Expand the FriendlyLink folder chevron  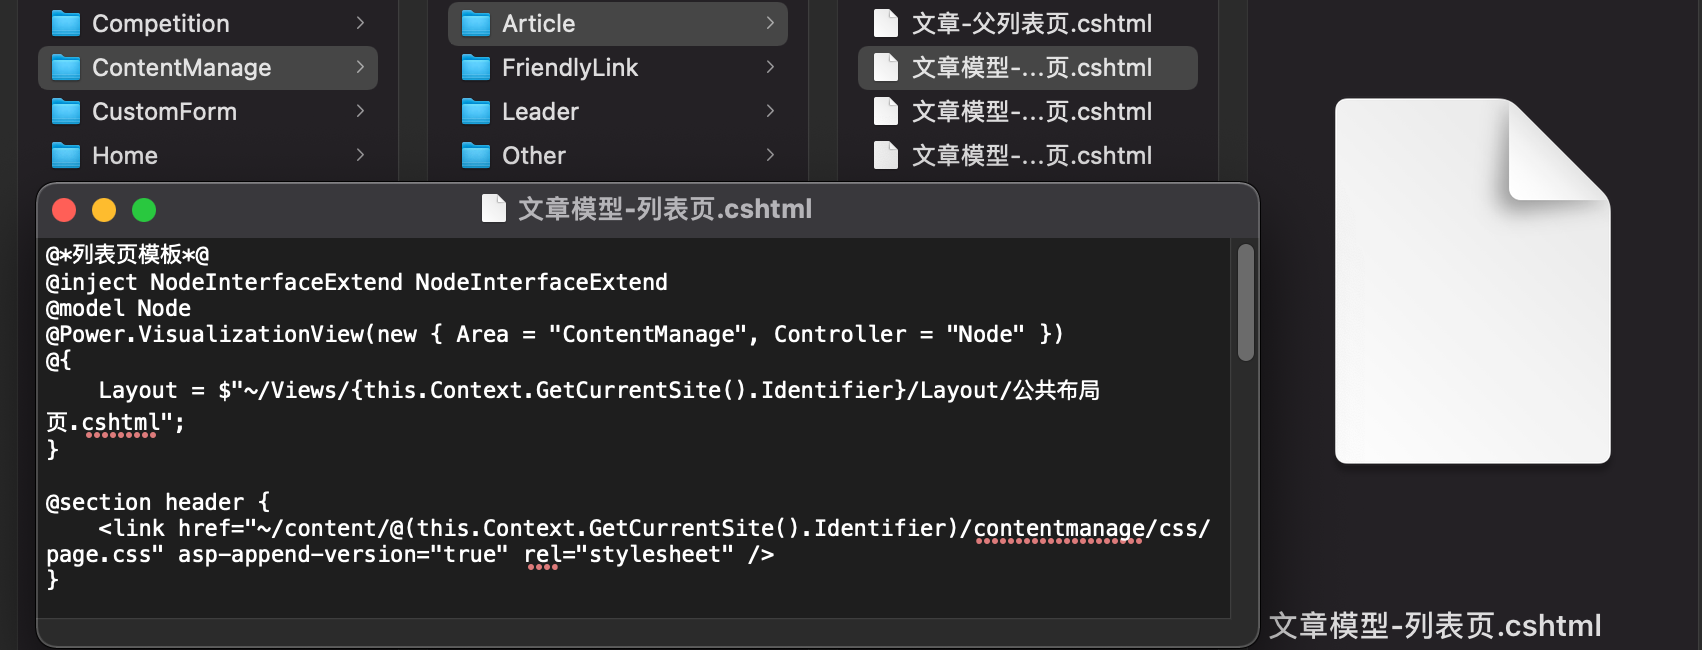pos(770,67)
